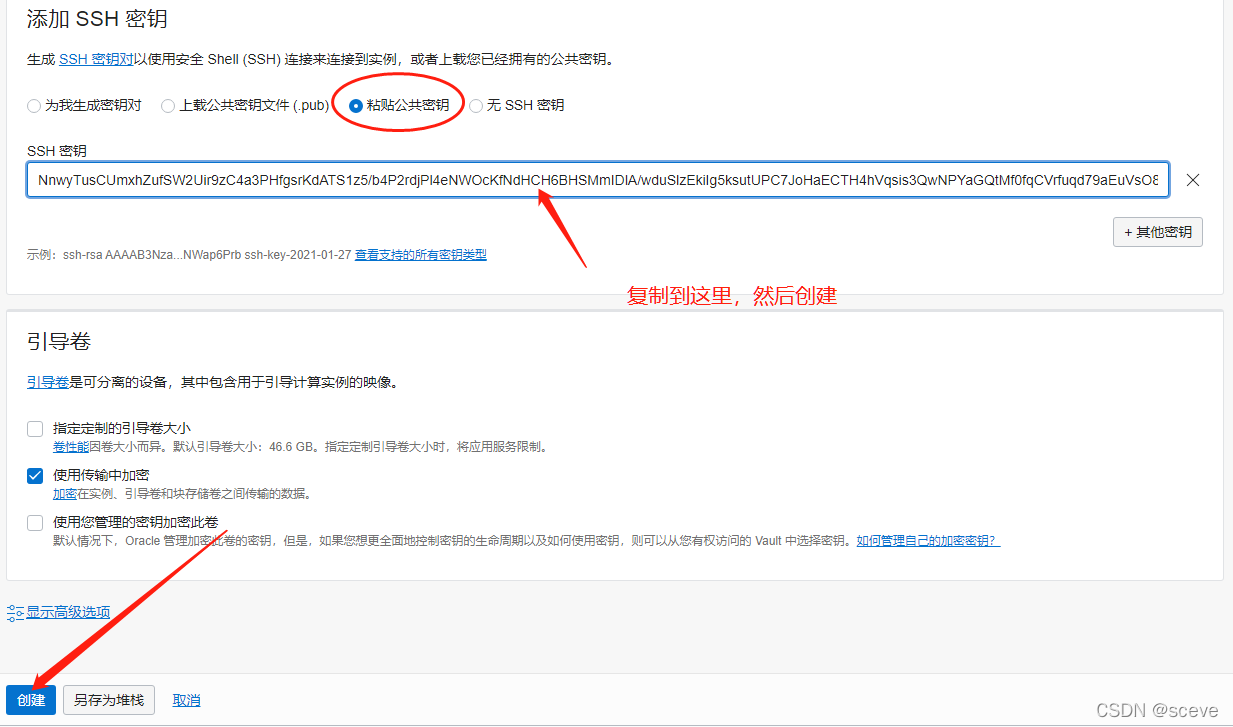Open 查看支持的所有密钥类型 link

421,255
